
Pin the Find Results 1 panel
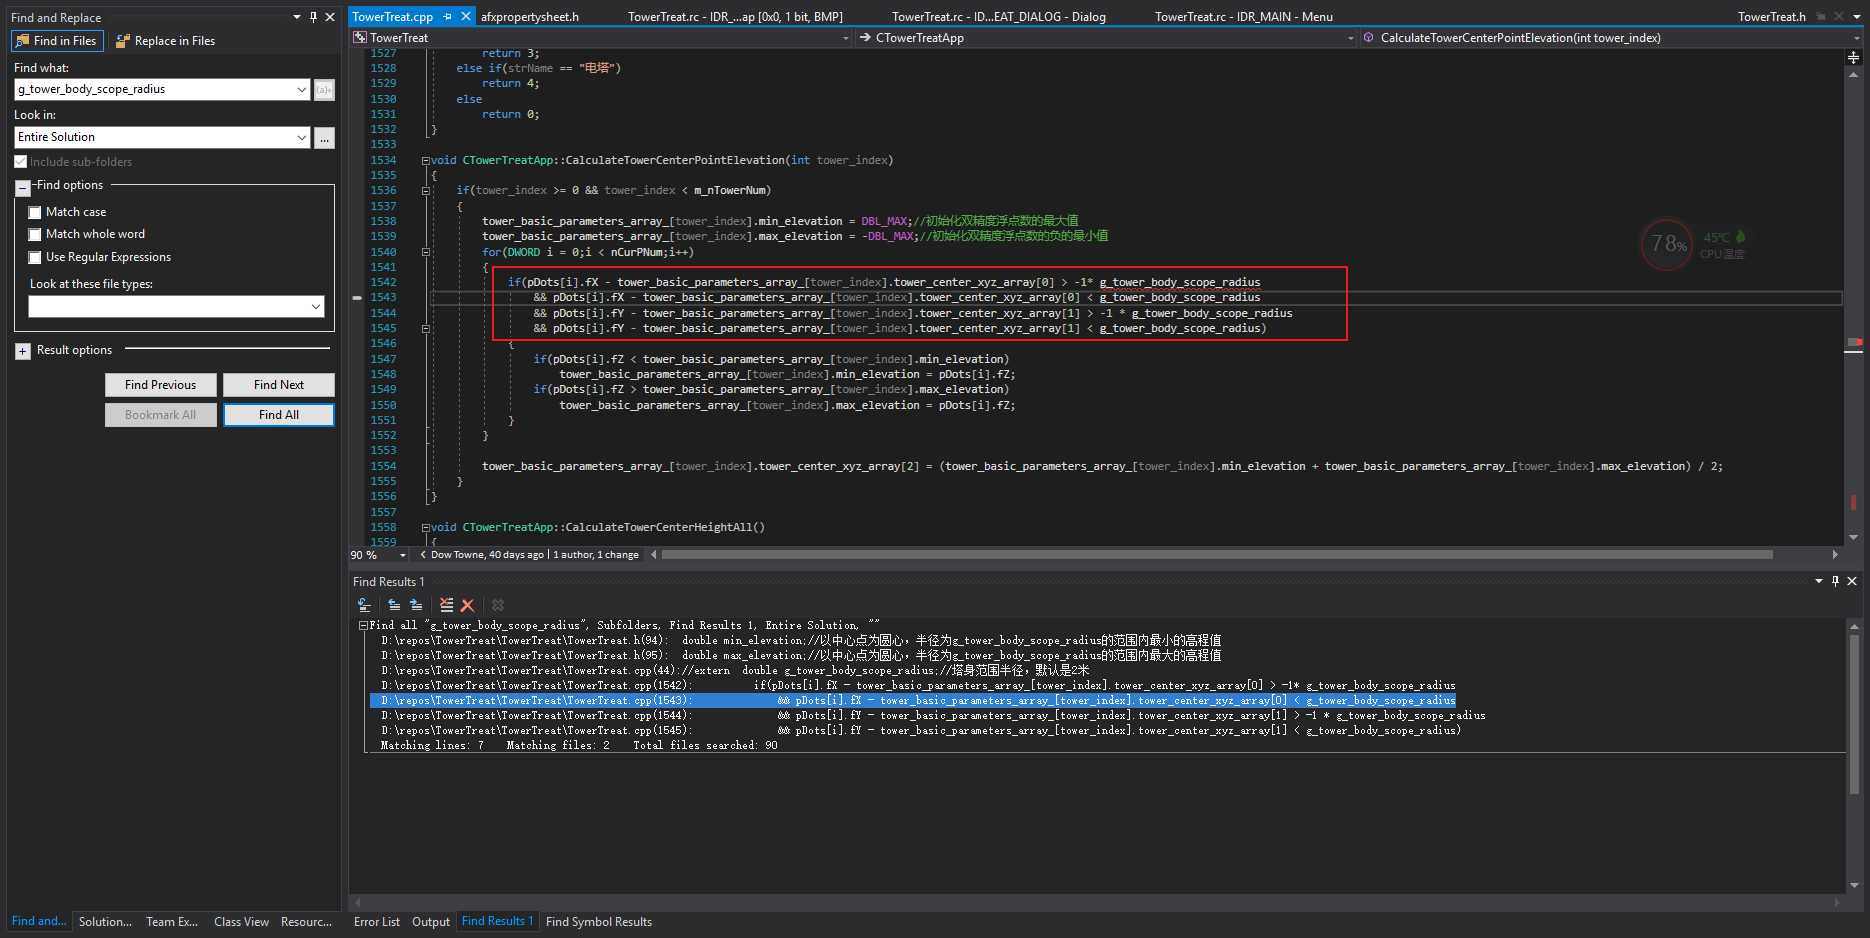(1835, 581)
